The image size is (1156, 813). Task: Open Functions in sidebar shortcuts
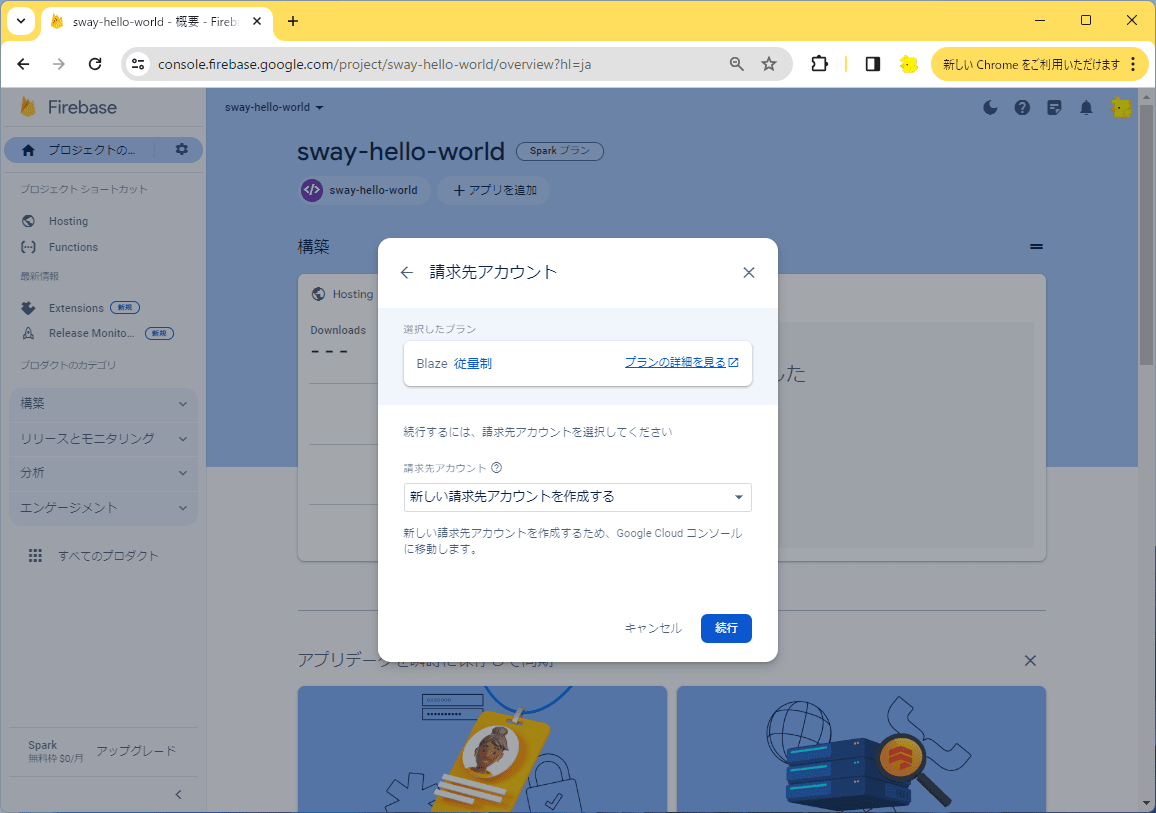73,247
